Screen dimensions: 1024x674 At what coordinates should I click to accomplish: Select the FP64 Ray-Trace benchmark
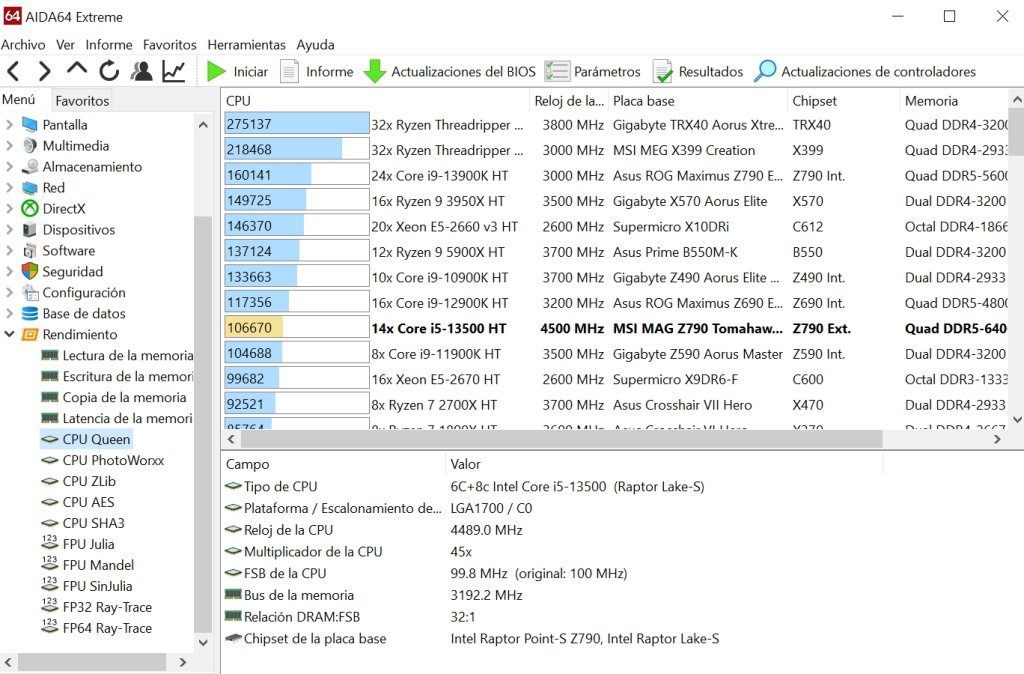pyautogui.click(x=107, y=628)
